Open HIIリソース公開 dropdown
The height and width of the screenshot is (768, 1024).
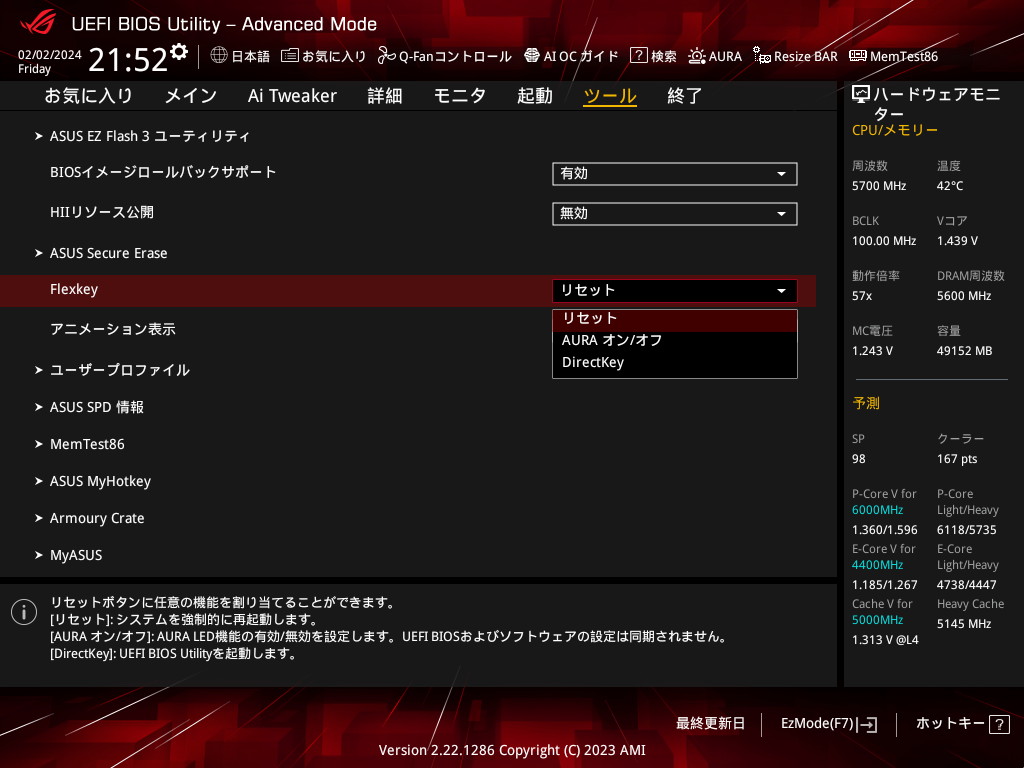[x=675, y=214]
